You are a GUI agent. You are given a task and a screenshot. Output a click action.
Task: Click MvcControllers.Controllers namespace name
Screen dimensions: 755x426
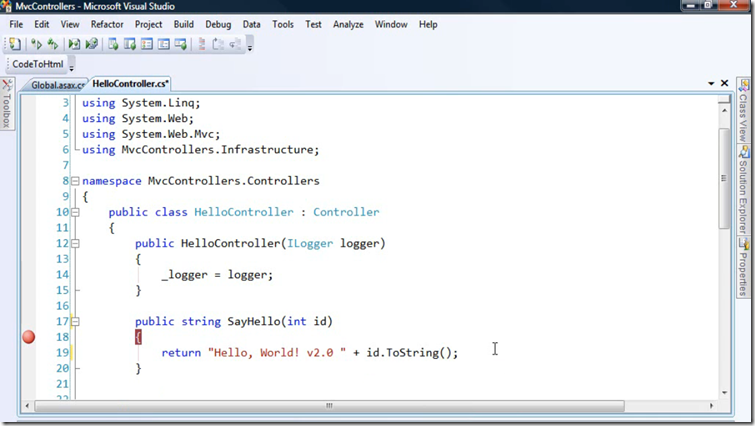coord(234,181)
